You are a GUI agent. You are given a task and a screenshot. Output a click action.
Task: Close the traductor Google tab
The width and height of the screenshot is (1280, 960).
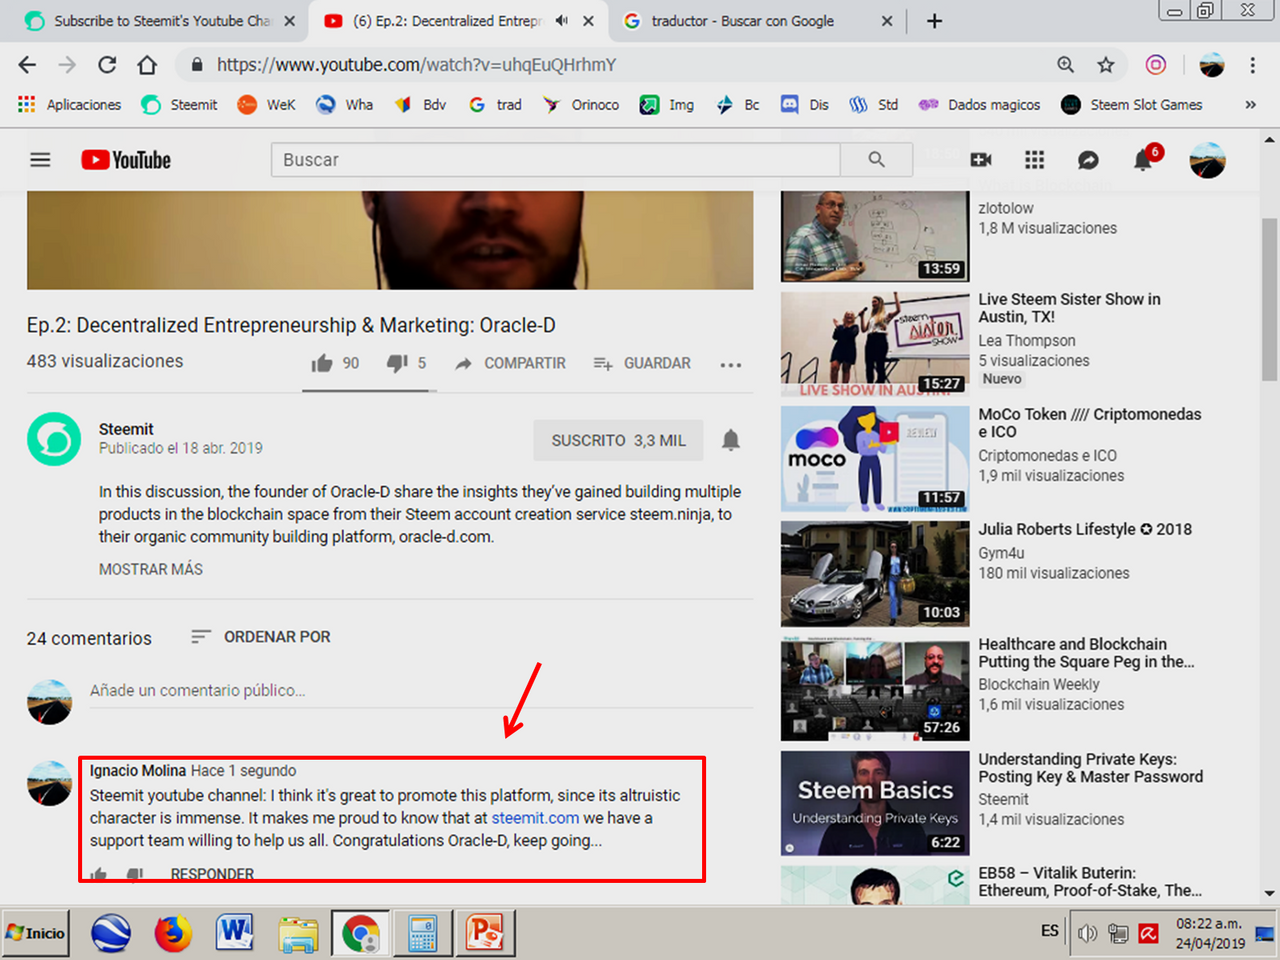pyautogui.click(x=887, y=21)
